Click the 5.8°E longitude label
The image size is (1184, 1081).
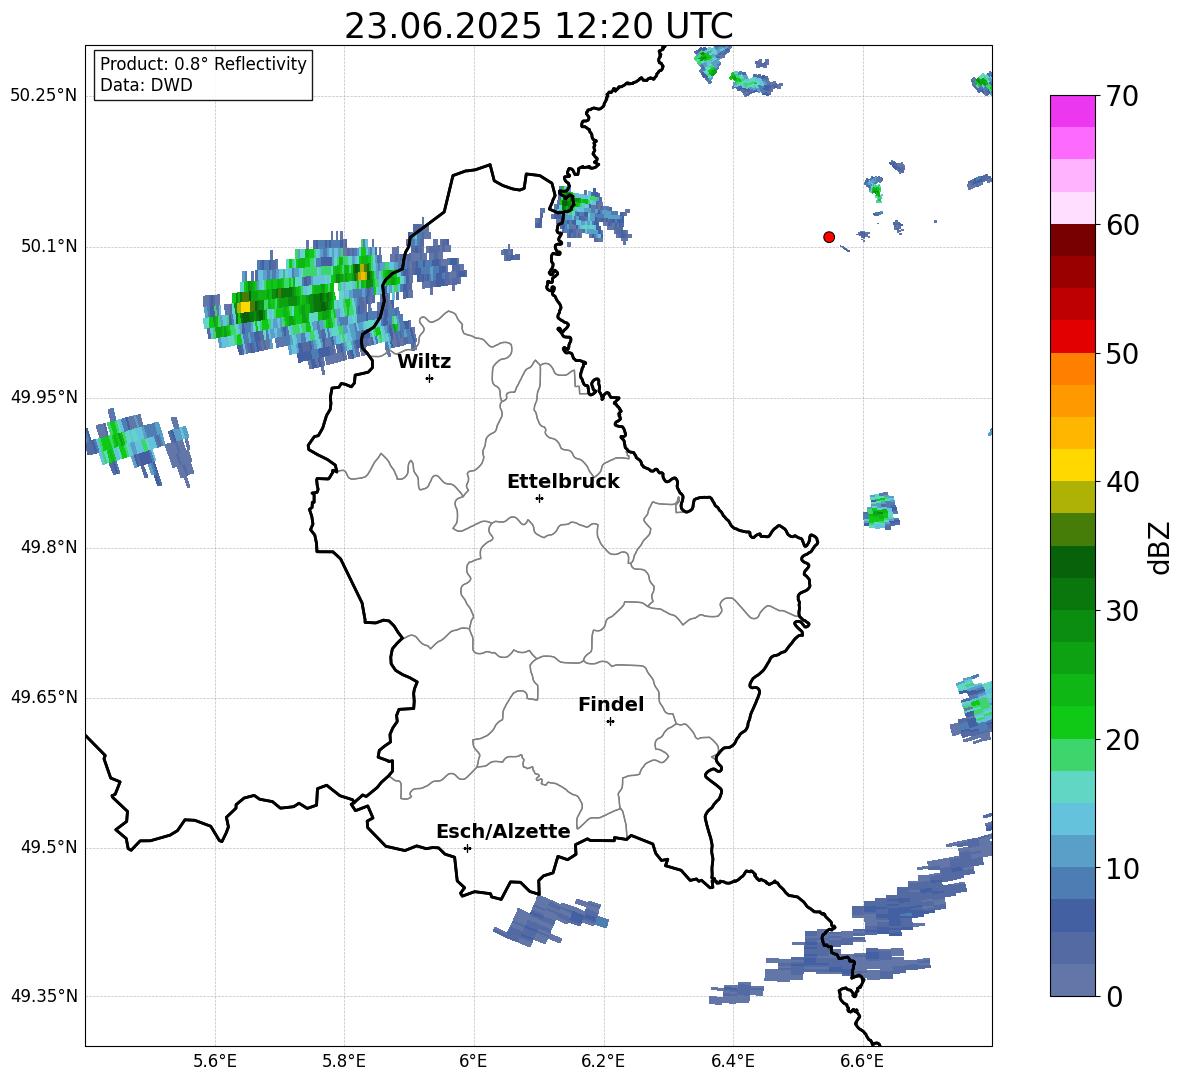[x=344, y=1061]
